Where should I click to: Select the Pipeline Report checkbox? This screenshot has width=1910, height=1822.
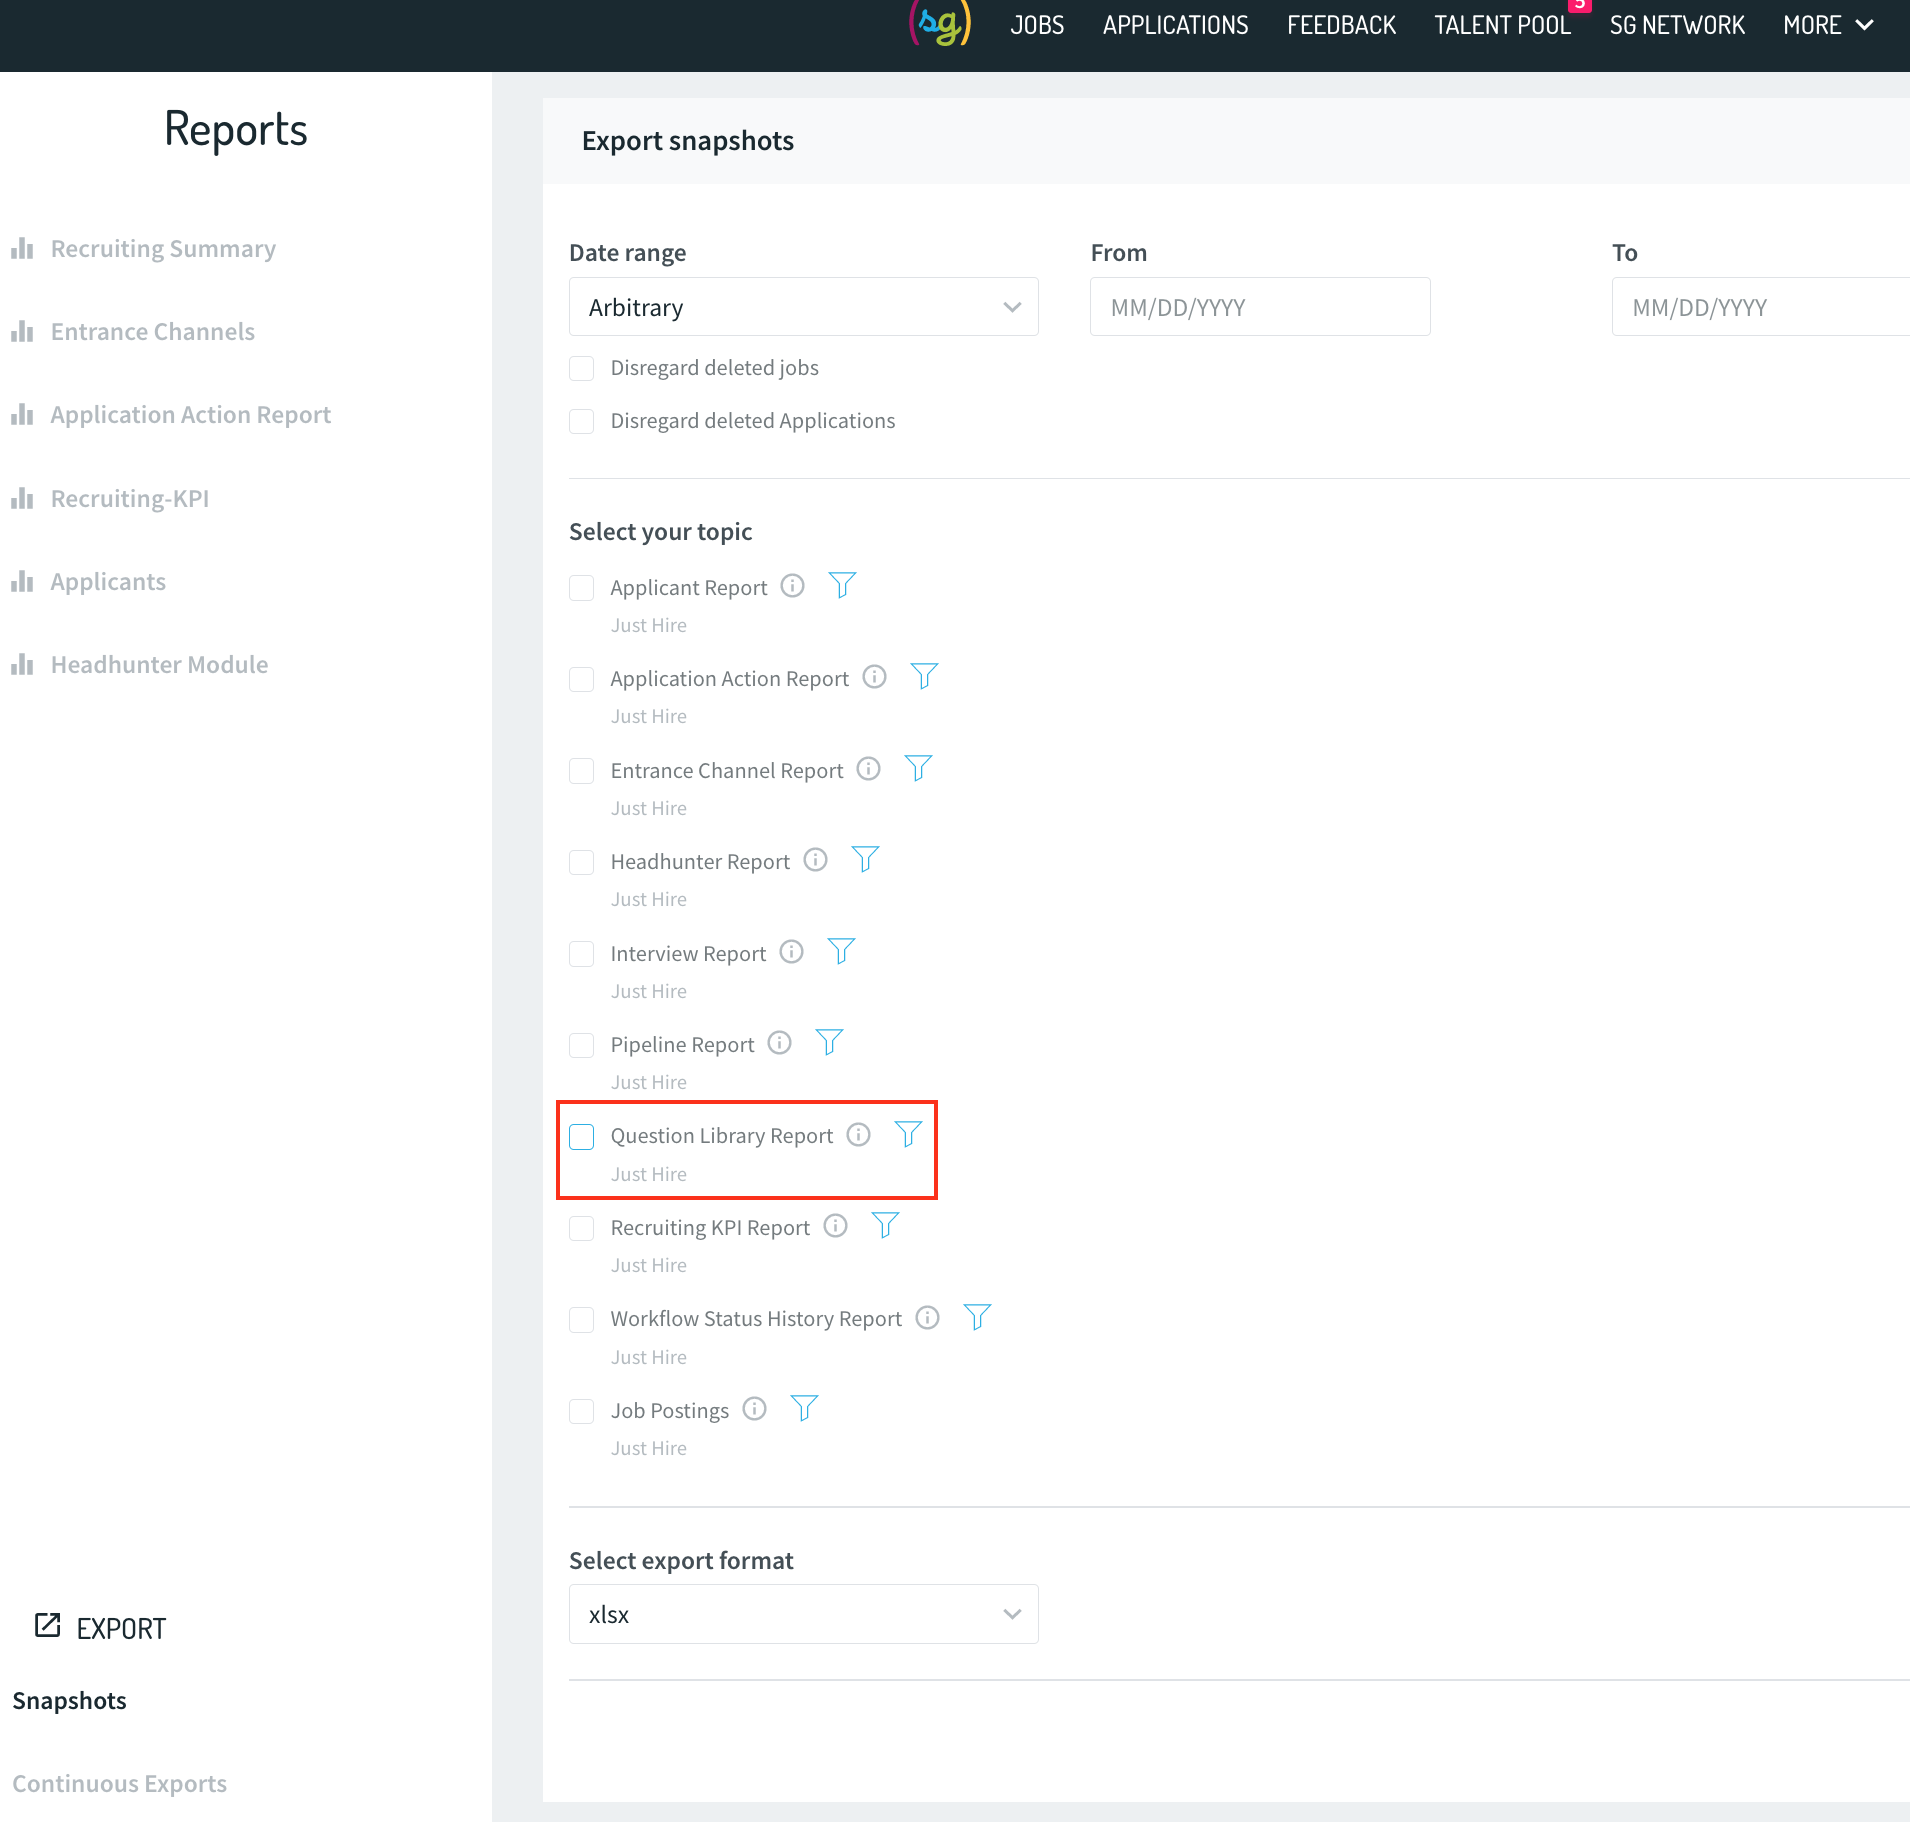pyautogui.click(x=581, y=1045)
